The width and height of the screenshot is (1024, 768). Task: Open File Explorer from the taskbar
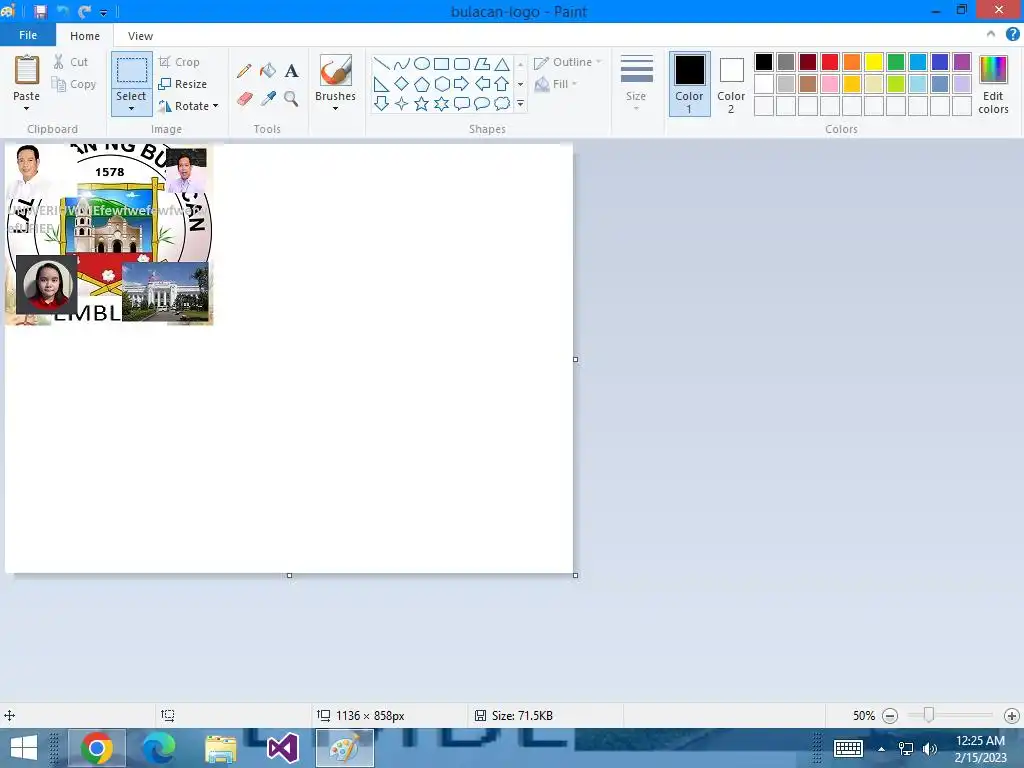pyautogui.click(x=221, y=748)
